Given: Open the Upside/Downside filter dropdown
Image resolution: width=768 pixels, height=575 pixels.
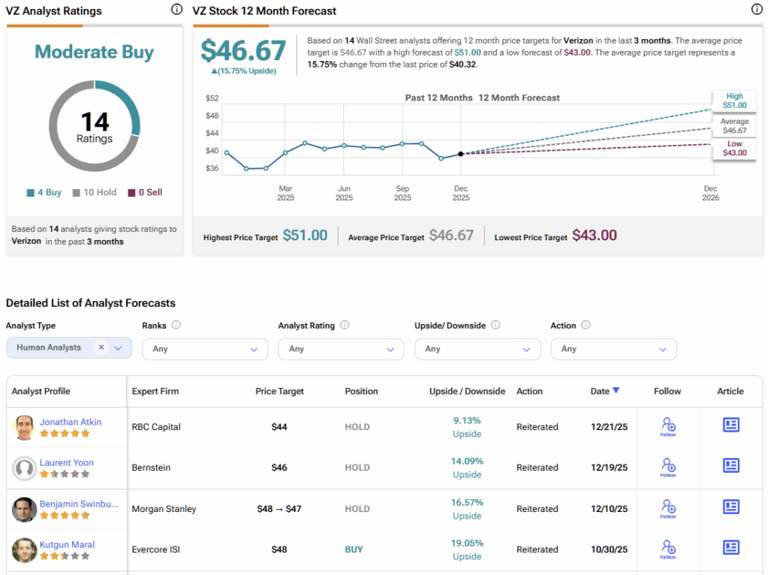Looking at the screenshot, I should (477, 349).
